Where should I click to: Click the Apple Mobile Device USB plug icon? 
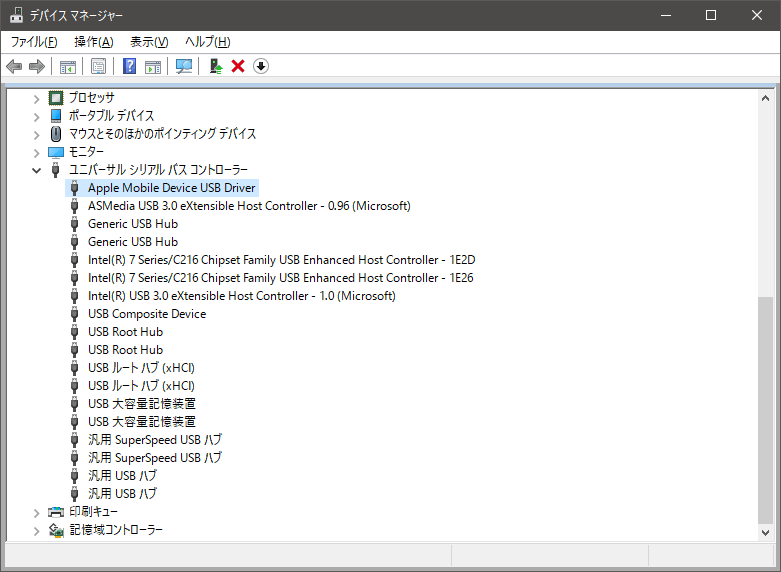point(75,188)
